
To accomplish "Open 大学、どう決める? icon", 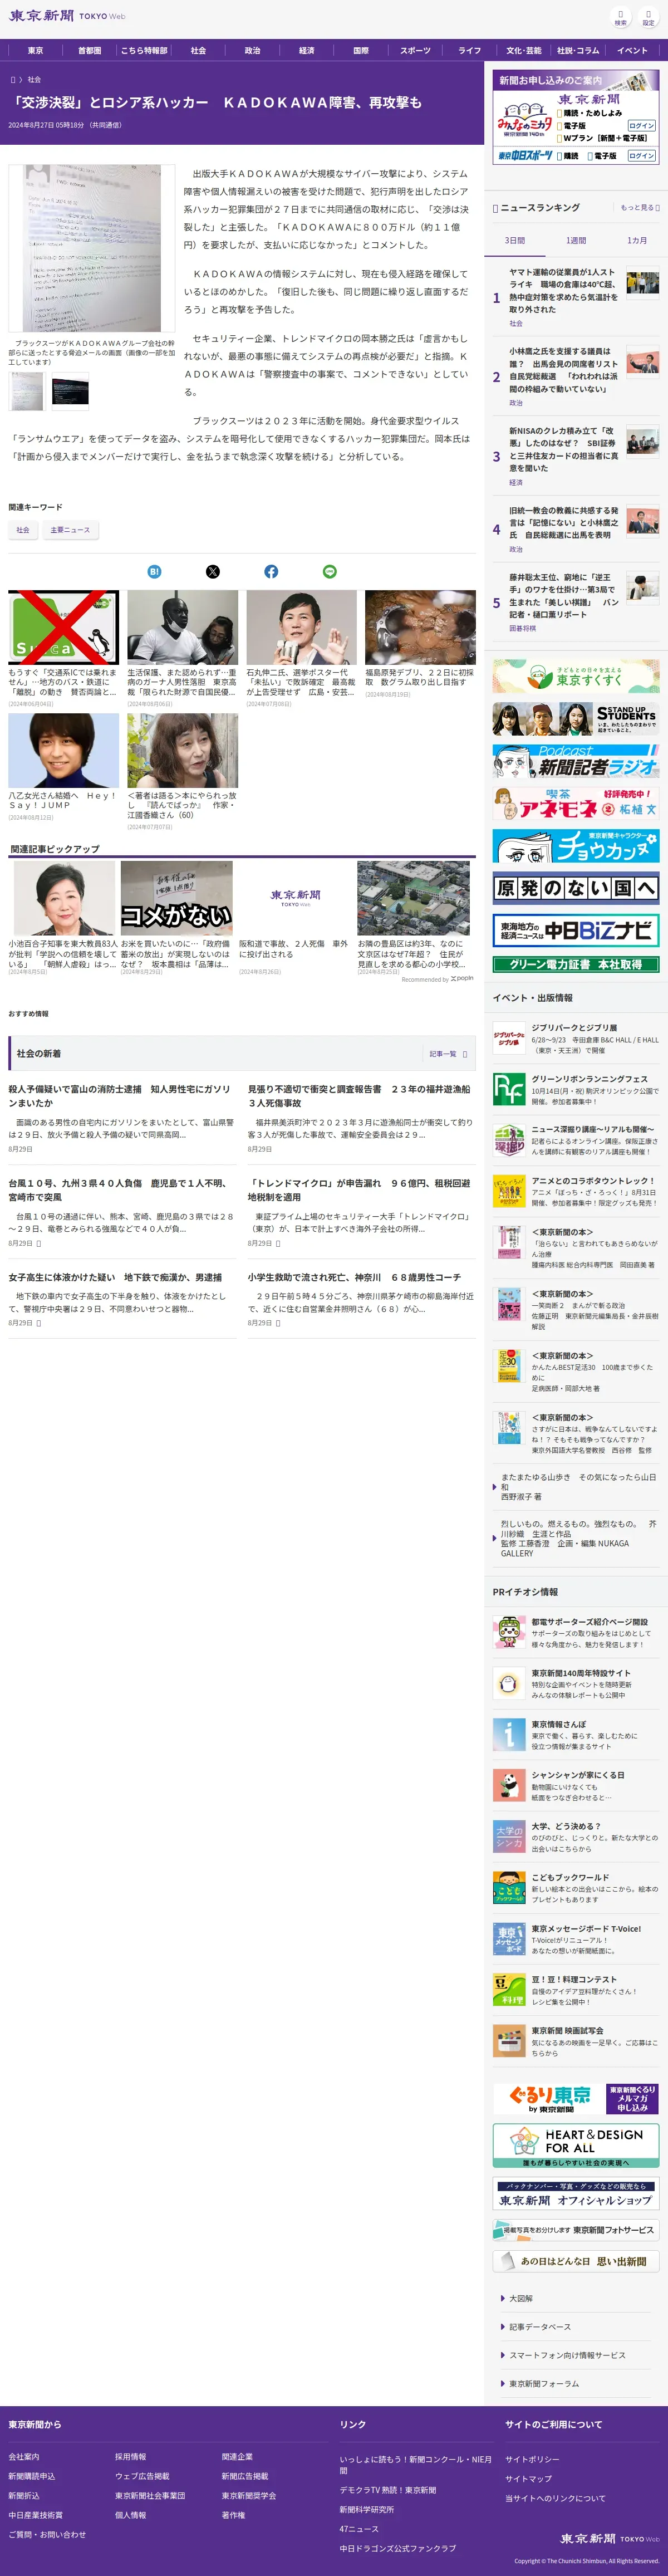I will coord(509,1836).
